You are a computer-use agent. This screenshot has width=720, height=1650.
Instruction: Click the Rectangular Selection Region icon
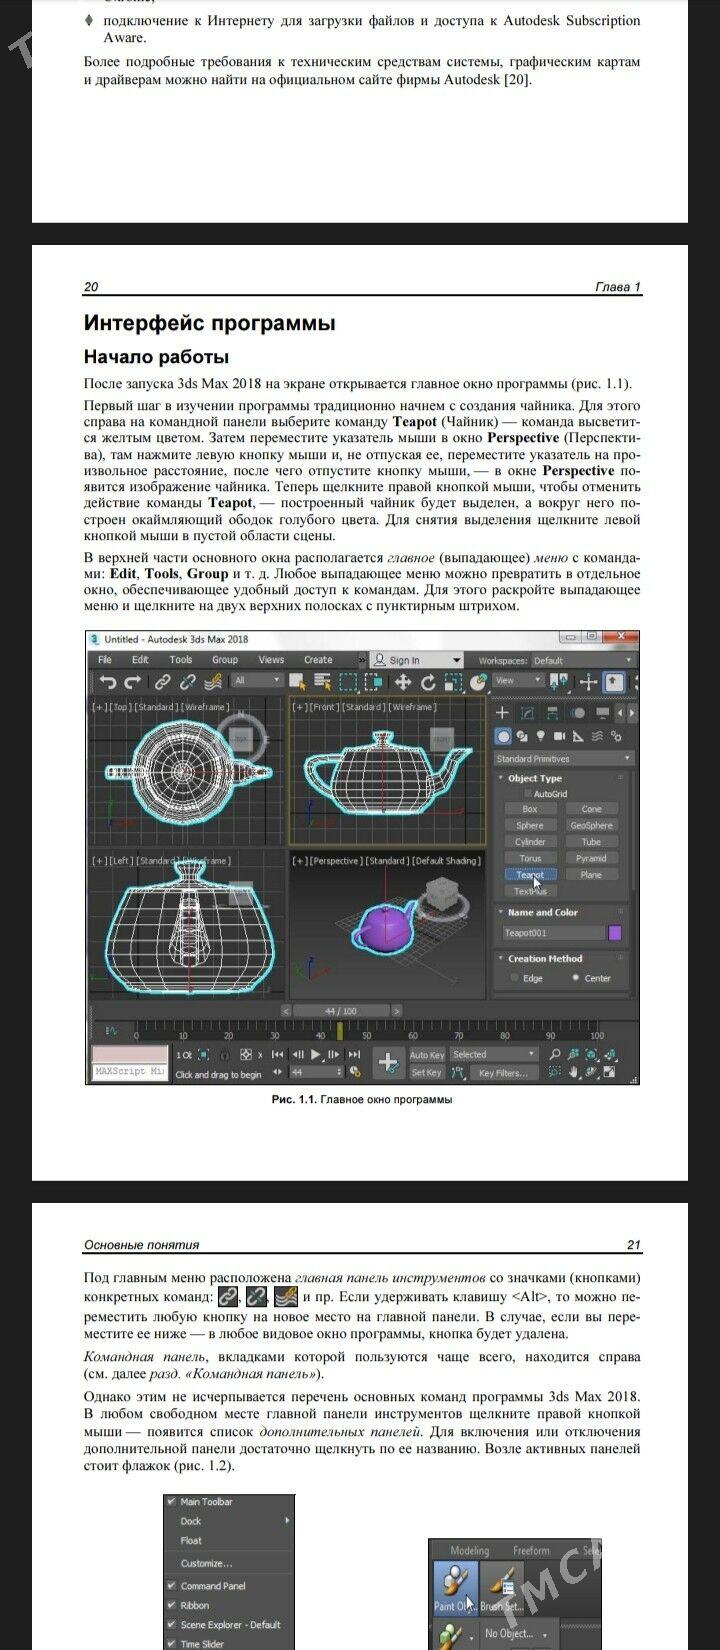click(348, 682)
